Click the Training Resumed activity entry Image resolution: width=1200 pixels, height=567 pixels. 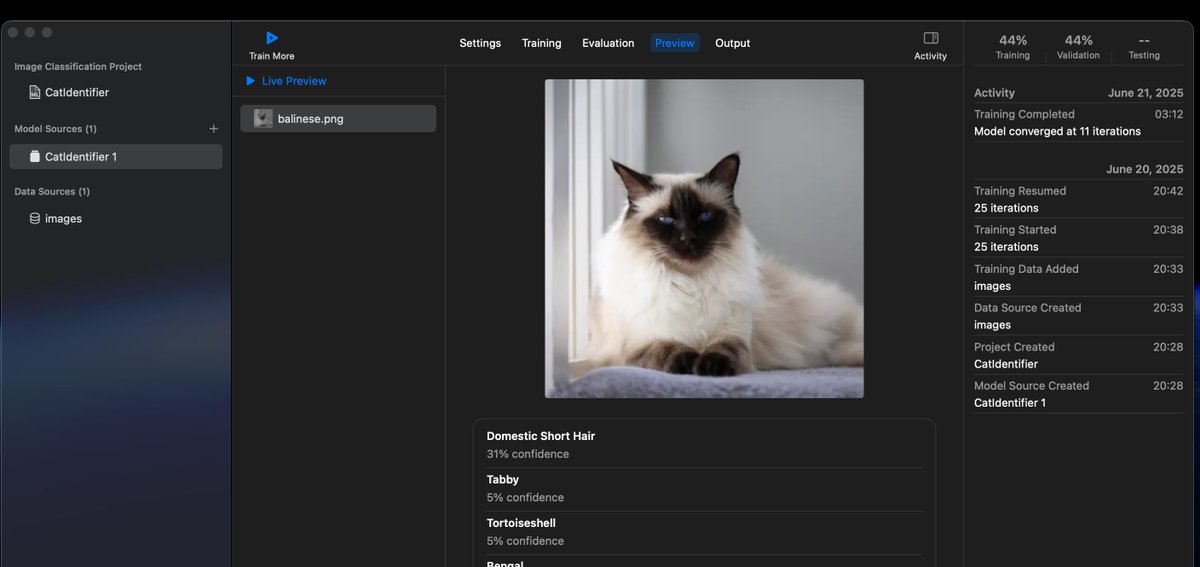click(x=1078, y=200)
